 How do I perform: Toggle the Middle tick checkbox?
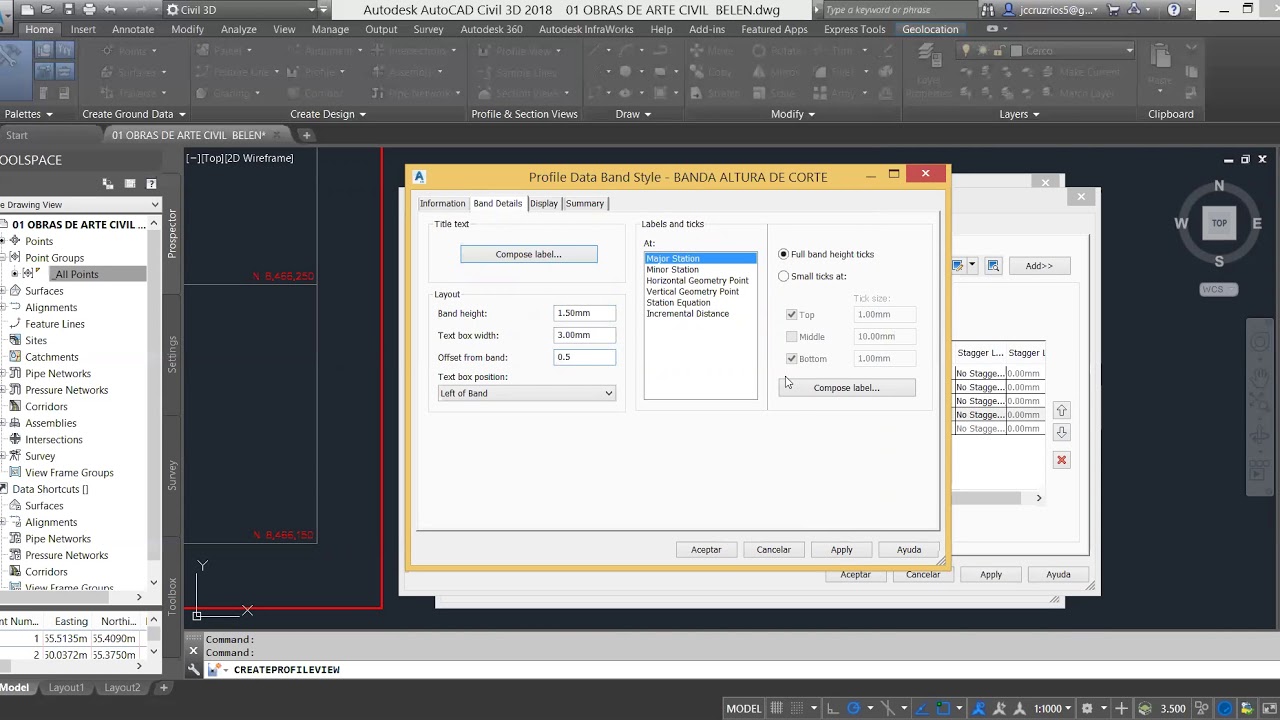[x=792, y=336]
